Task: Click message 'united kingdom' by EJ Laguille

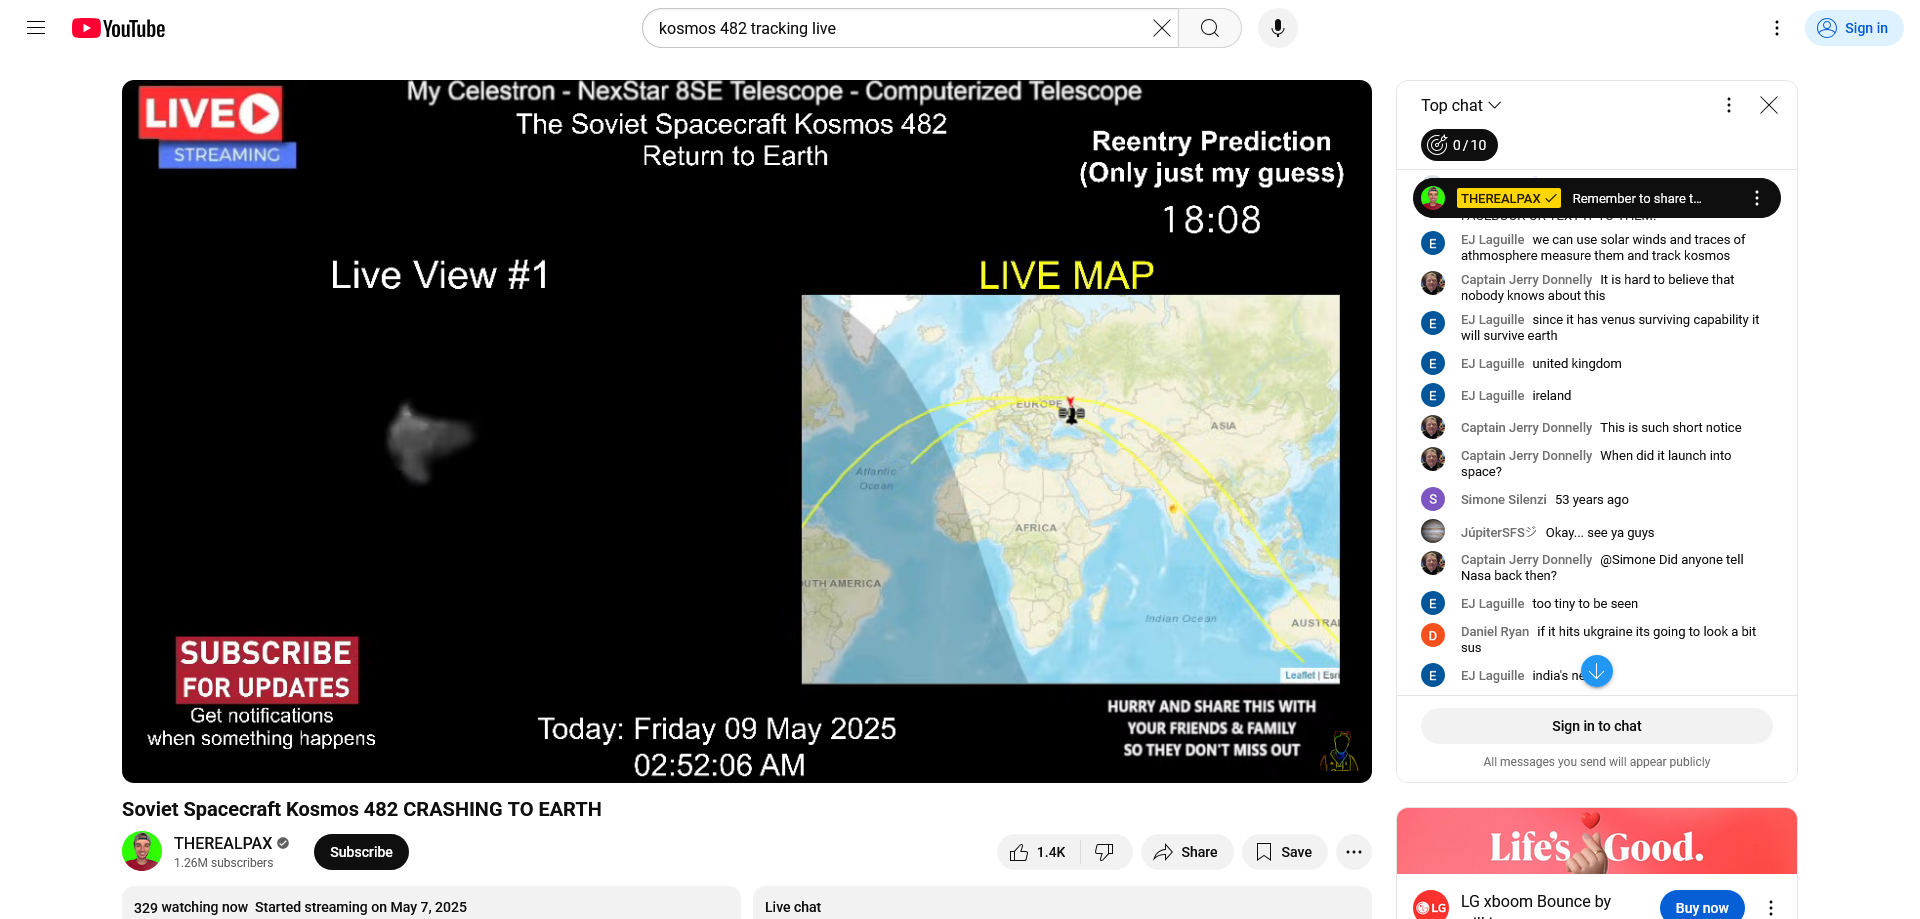Action: [1576, 364]
